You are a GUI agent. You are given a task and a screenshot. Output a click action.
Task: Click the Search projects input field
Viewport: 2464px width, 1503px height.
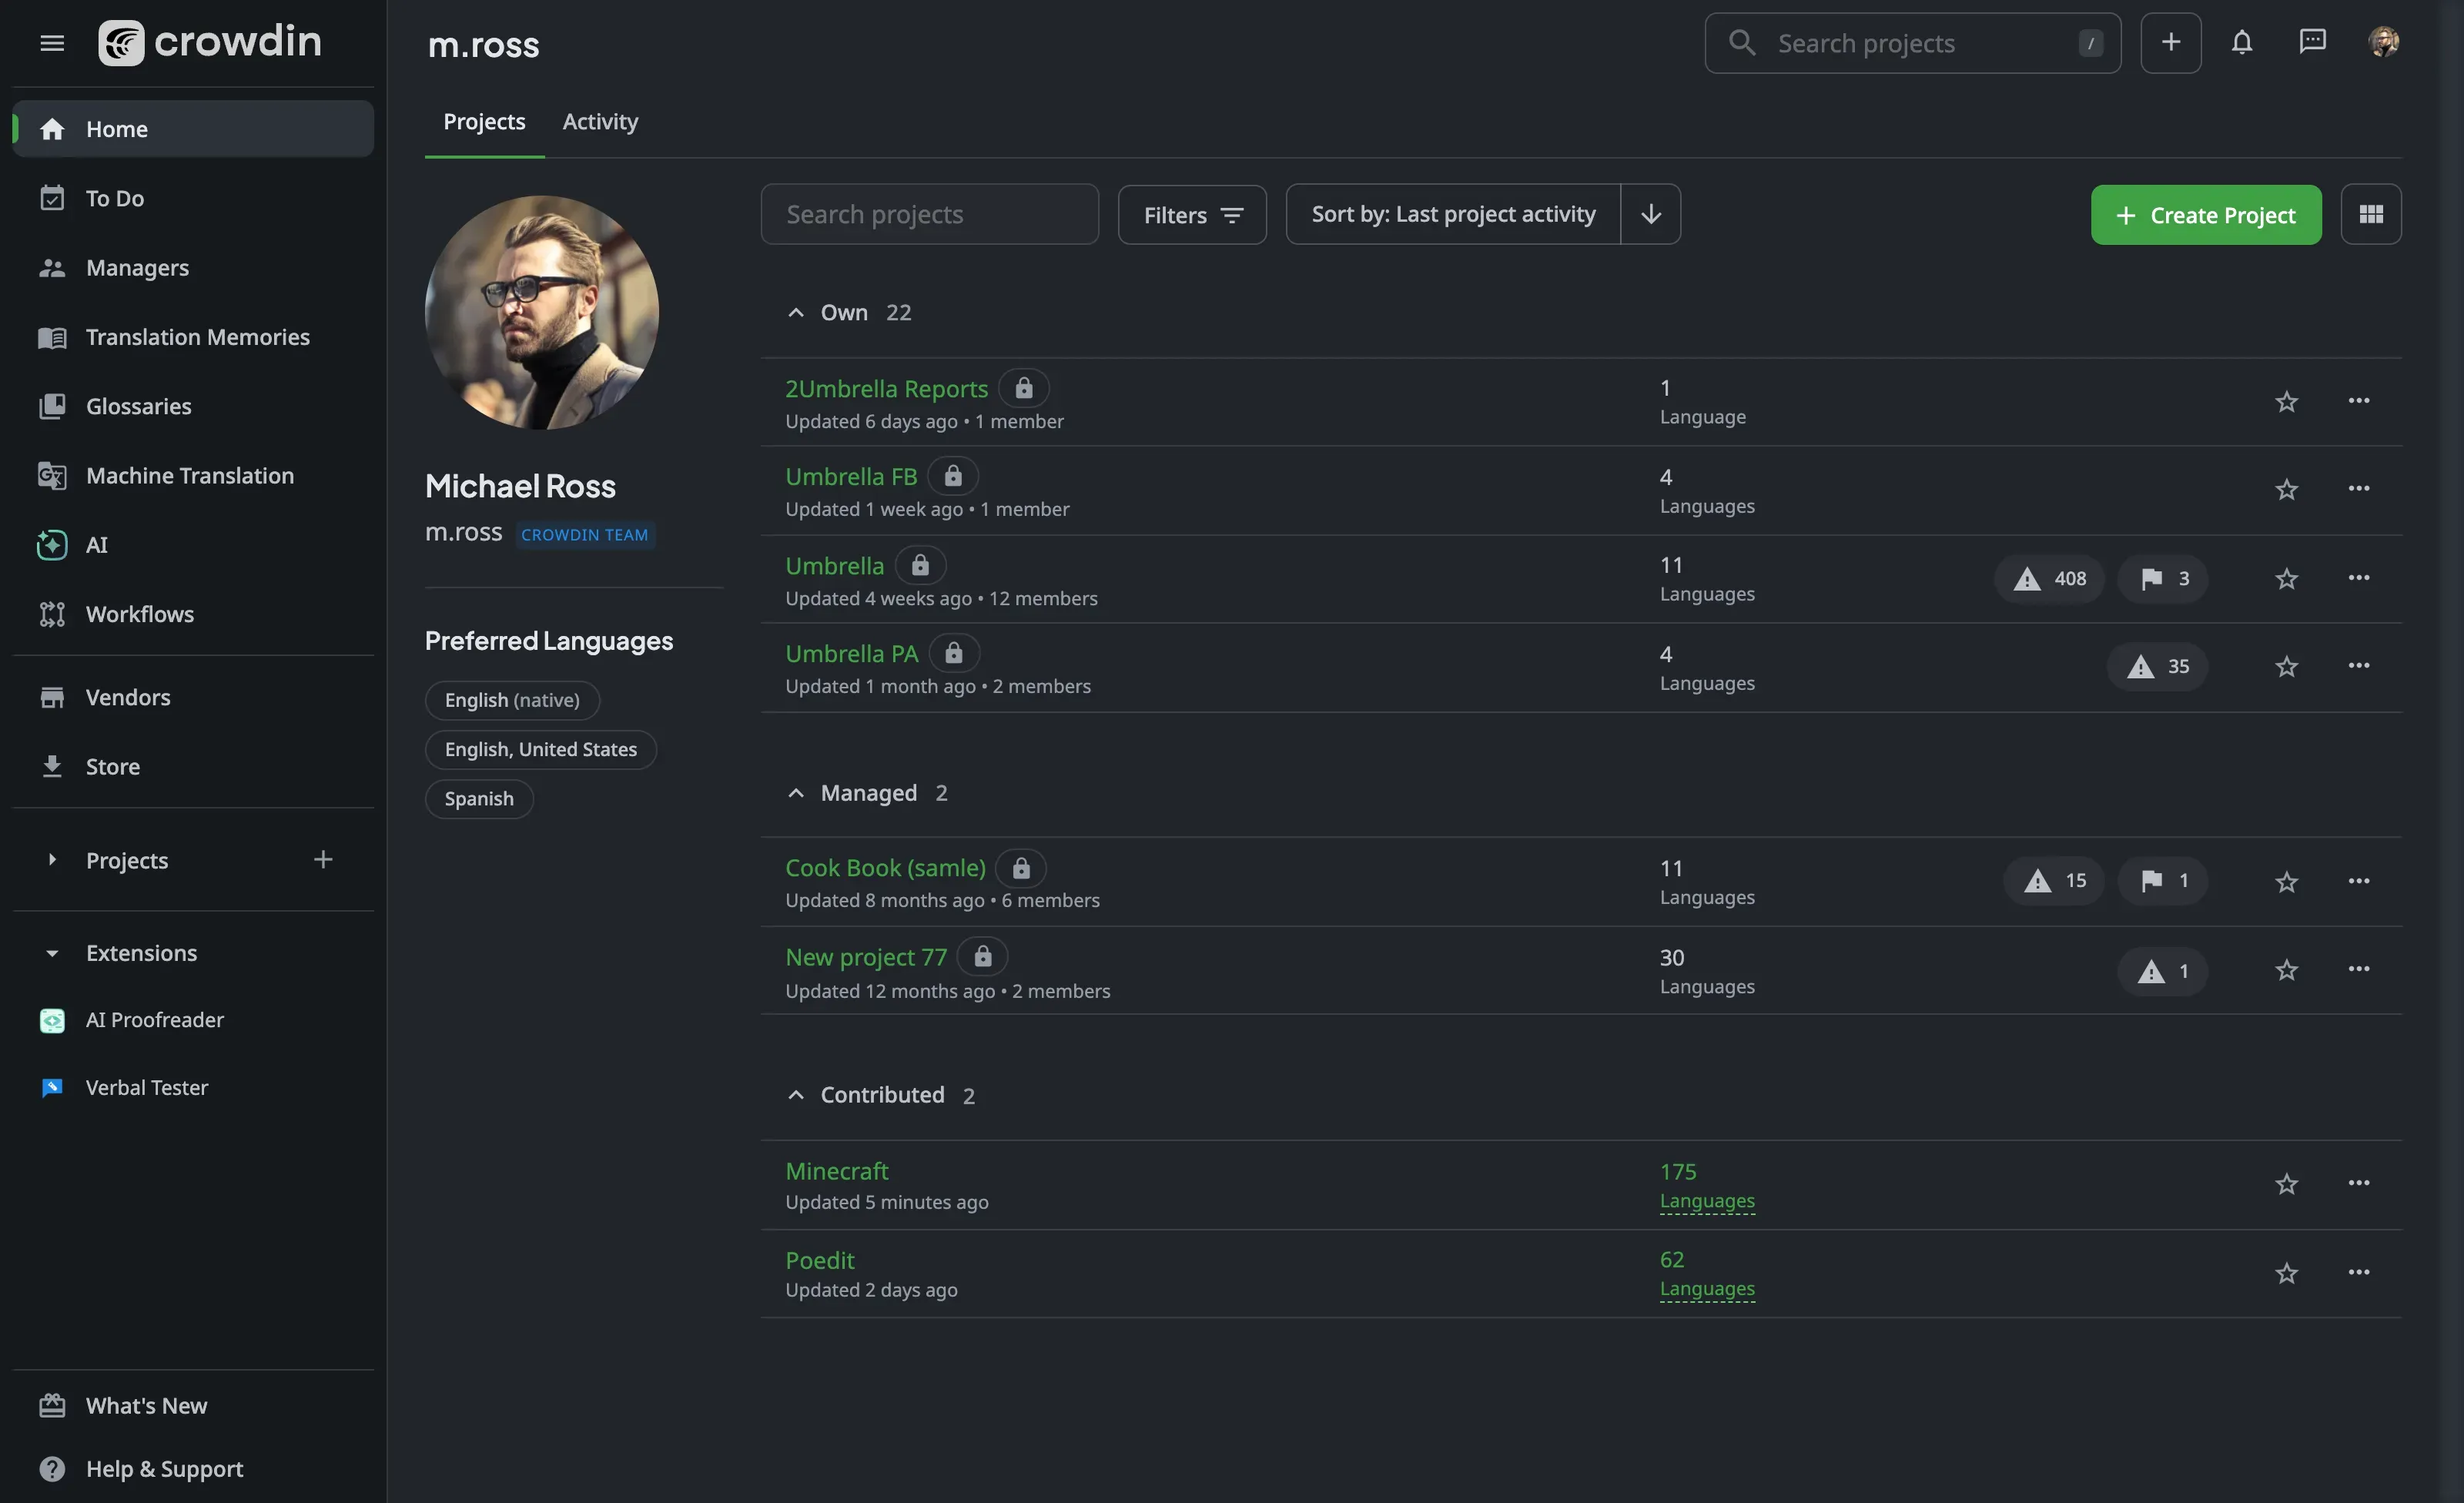[929, 214]
